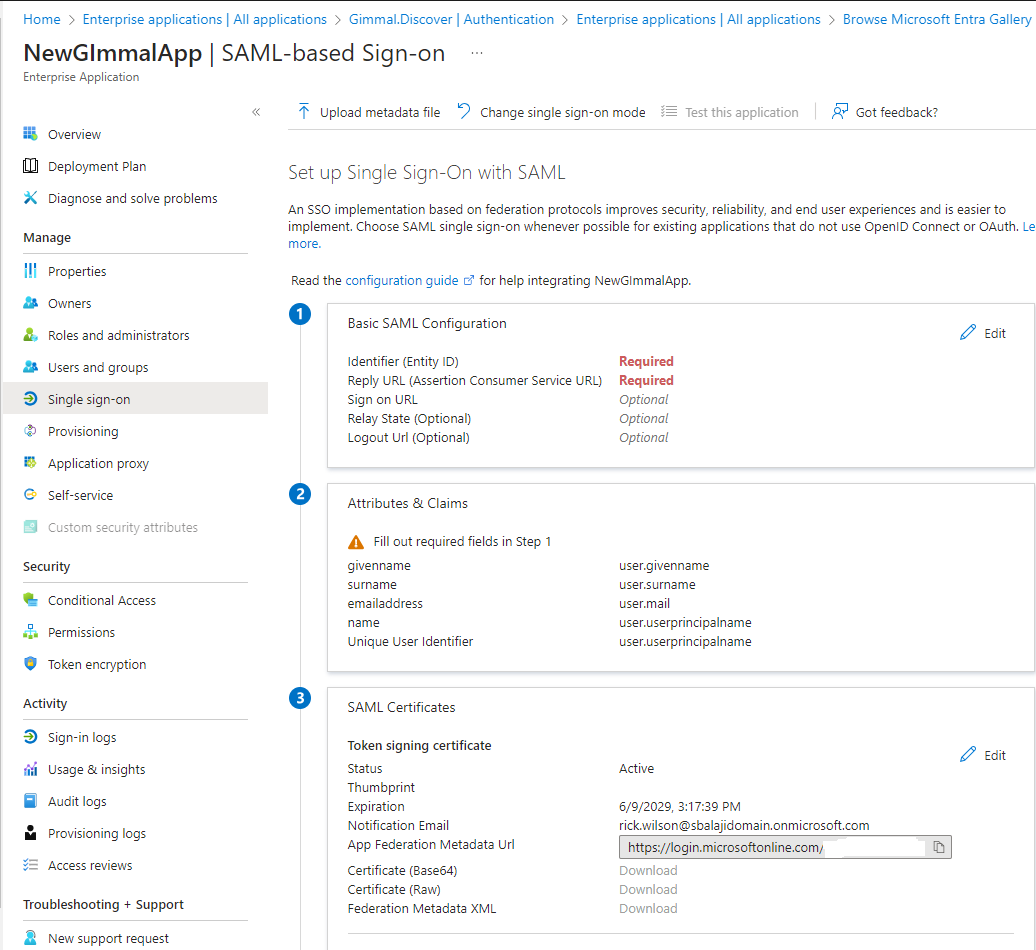Collapse the left navigation sidebar
The image size is (1036, 950).
[x=256, y=112]
